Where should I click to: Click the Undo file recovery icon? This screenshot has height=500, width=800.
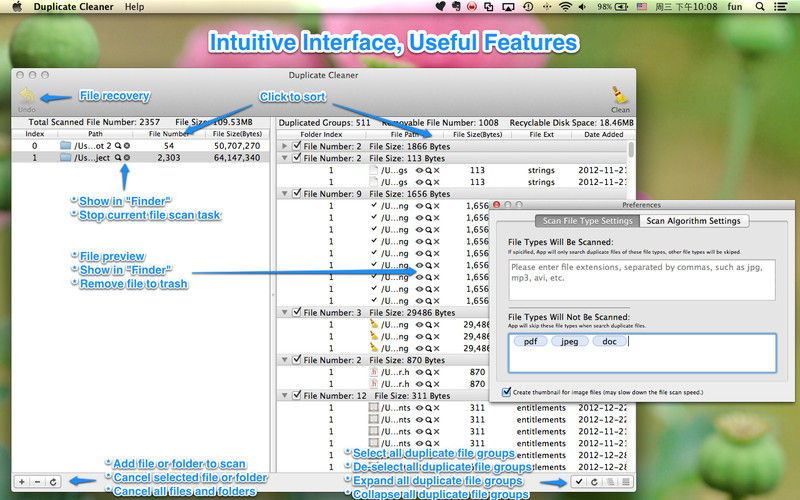[27, 95]
